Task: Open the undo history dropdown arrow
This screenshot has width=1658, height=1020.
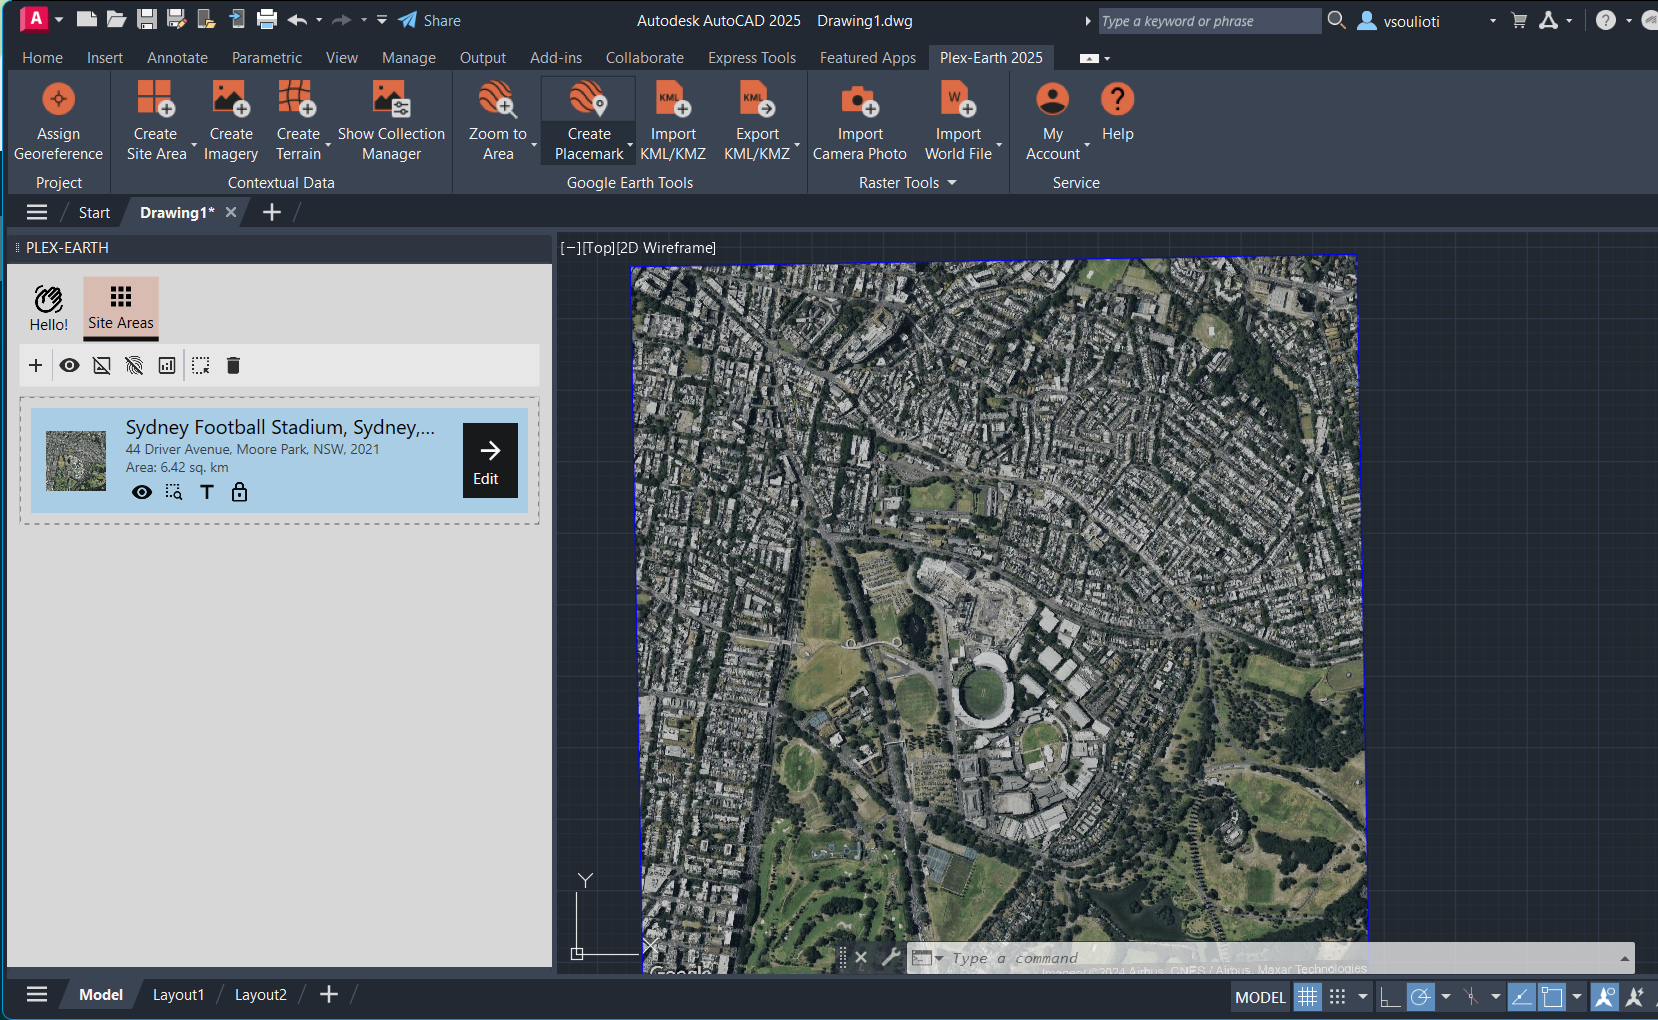Action: (319, 20)
